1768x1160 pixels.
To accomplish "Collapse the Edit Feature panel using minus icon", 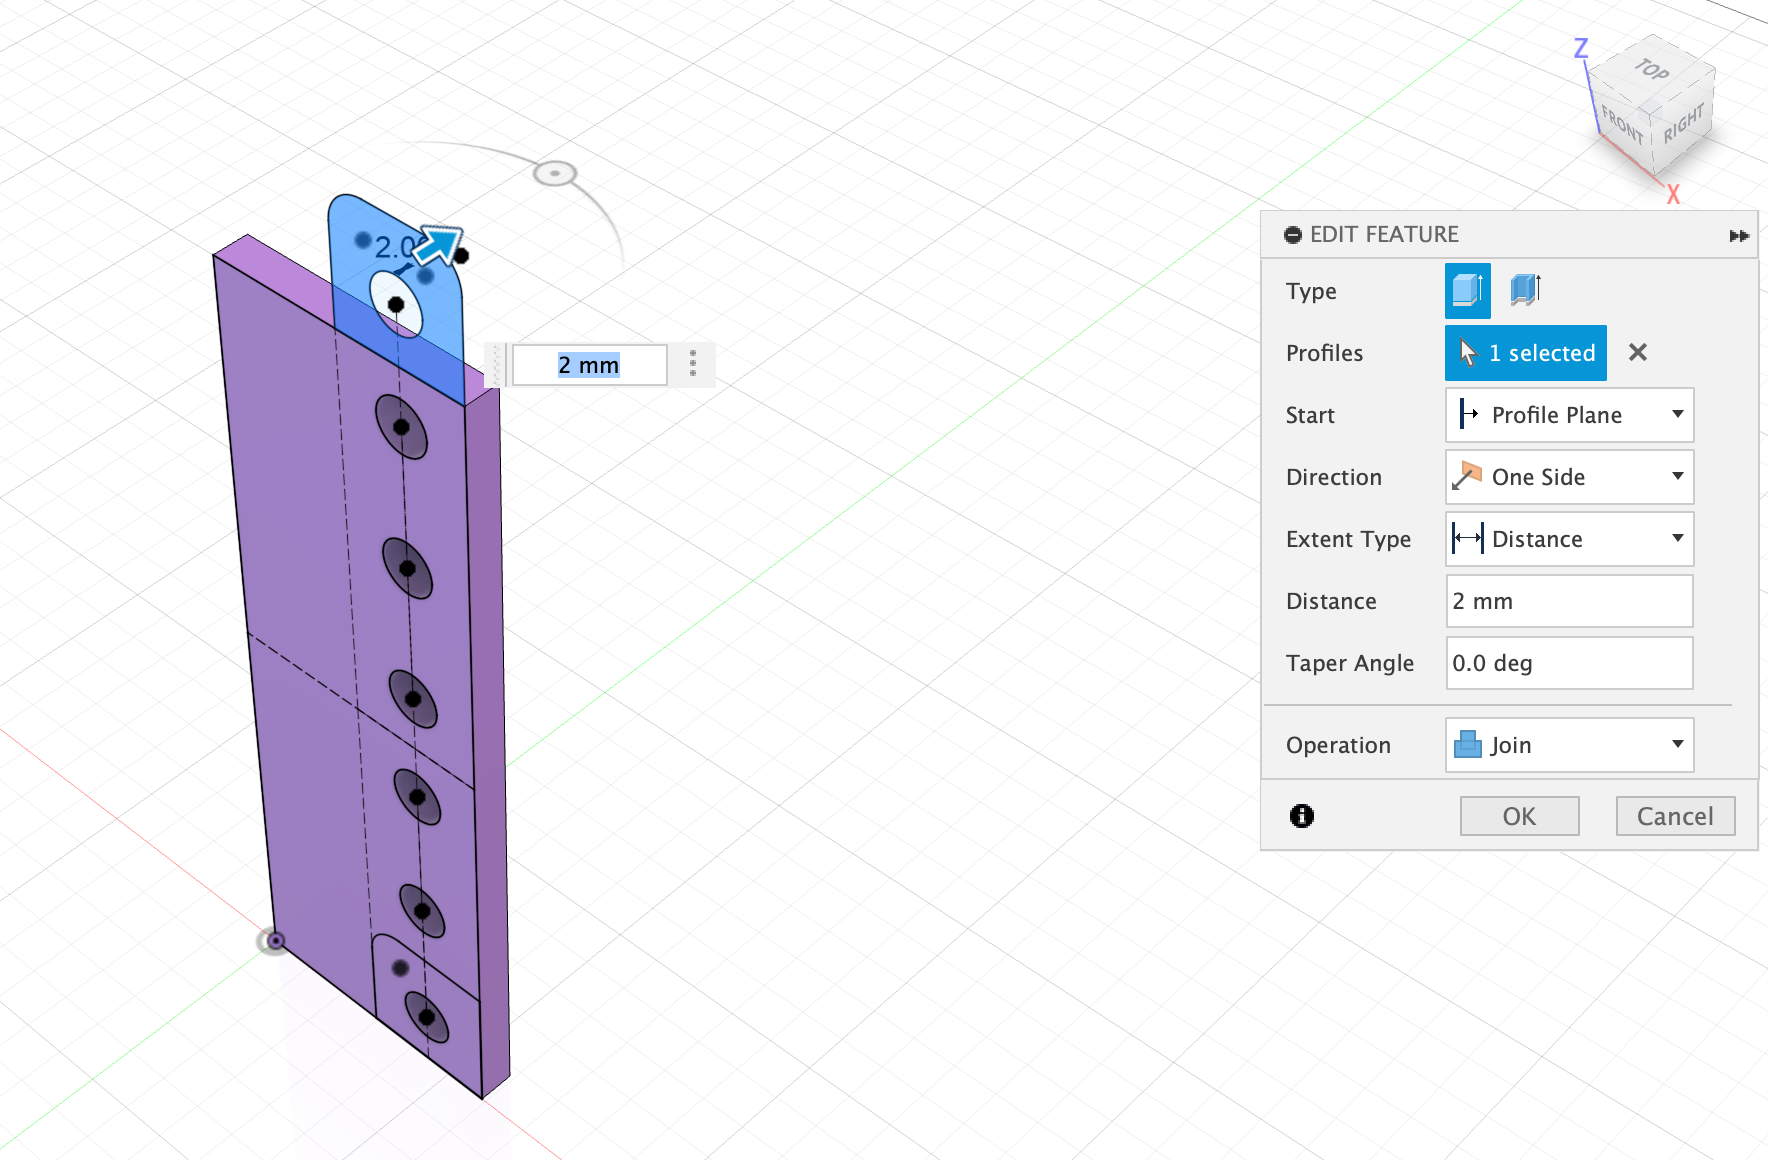I will [1293, 235].
